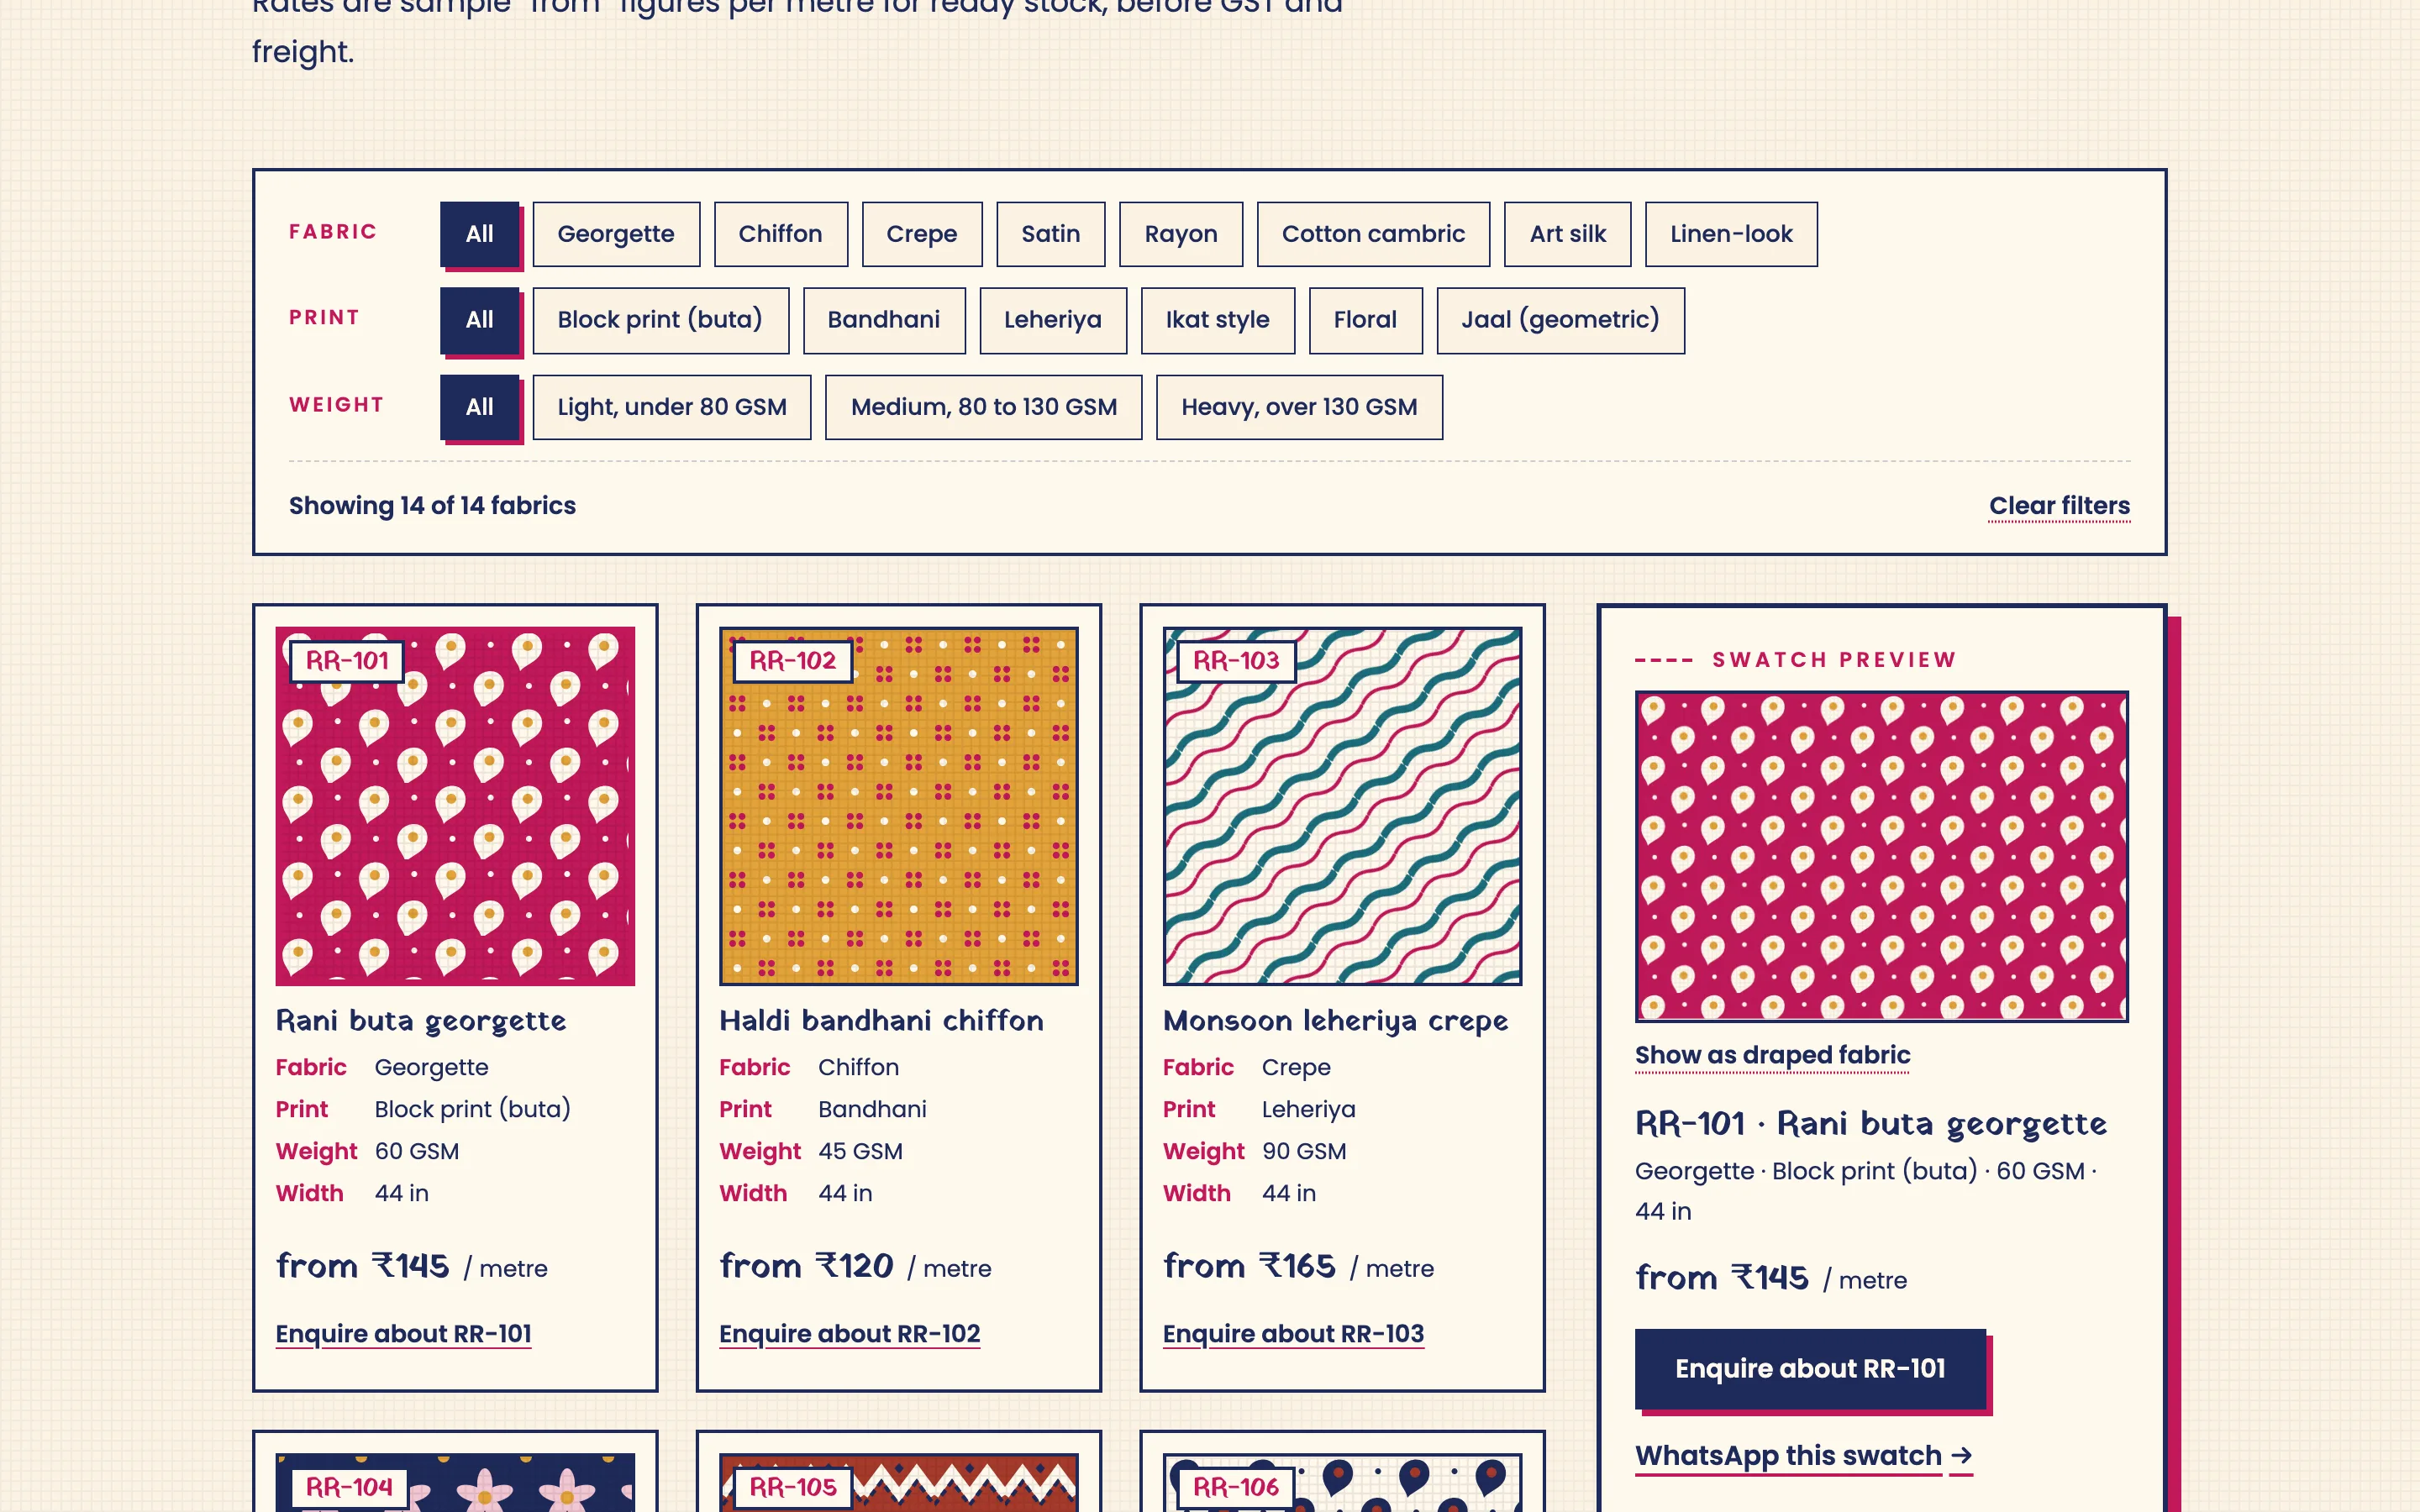2420x1512 pixels.
Task: Open the RR-103 Monsoon leheriya swatch thumbnail
Action: click(1342, 806)
